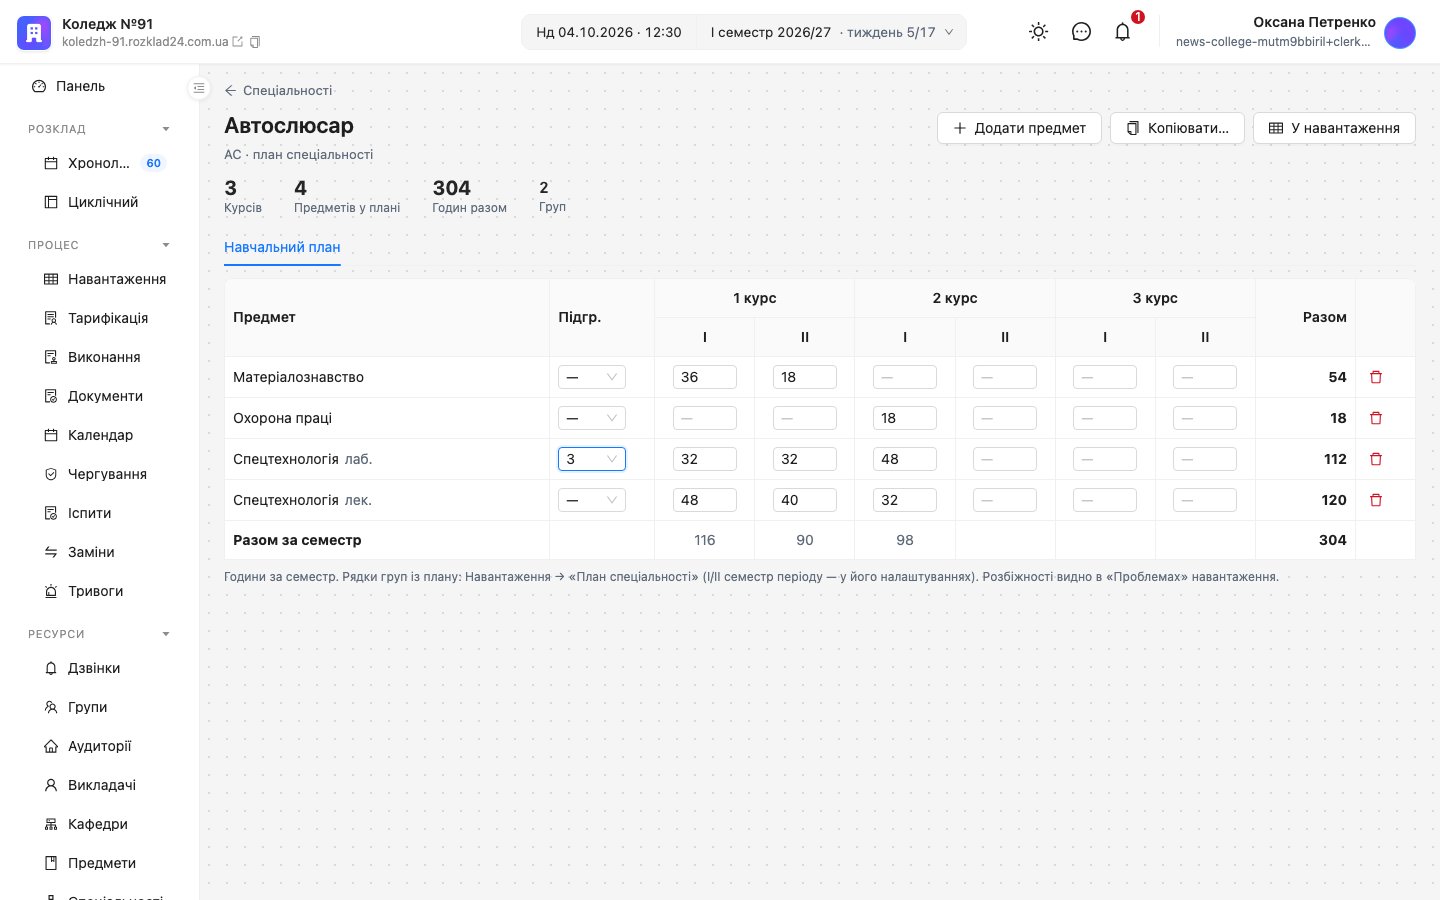Select the Навчальний план tab
Viewport: 1440px width, 900px height.
tap(282, 247)
